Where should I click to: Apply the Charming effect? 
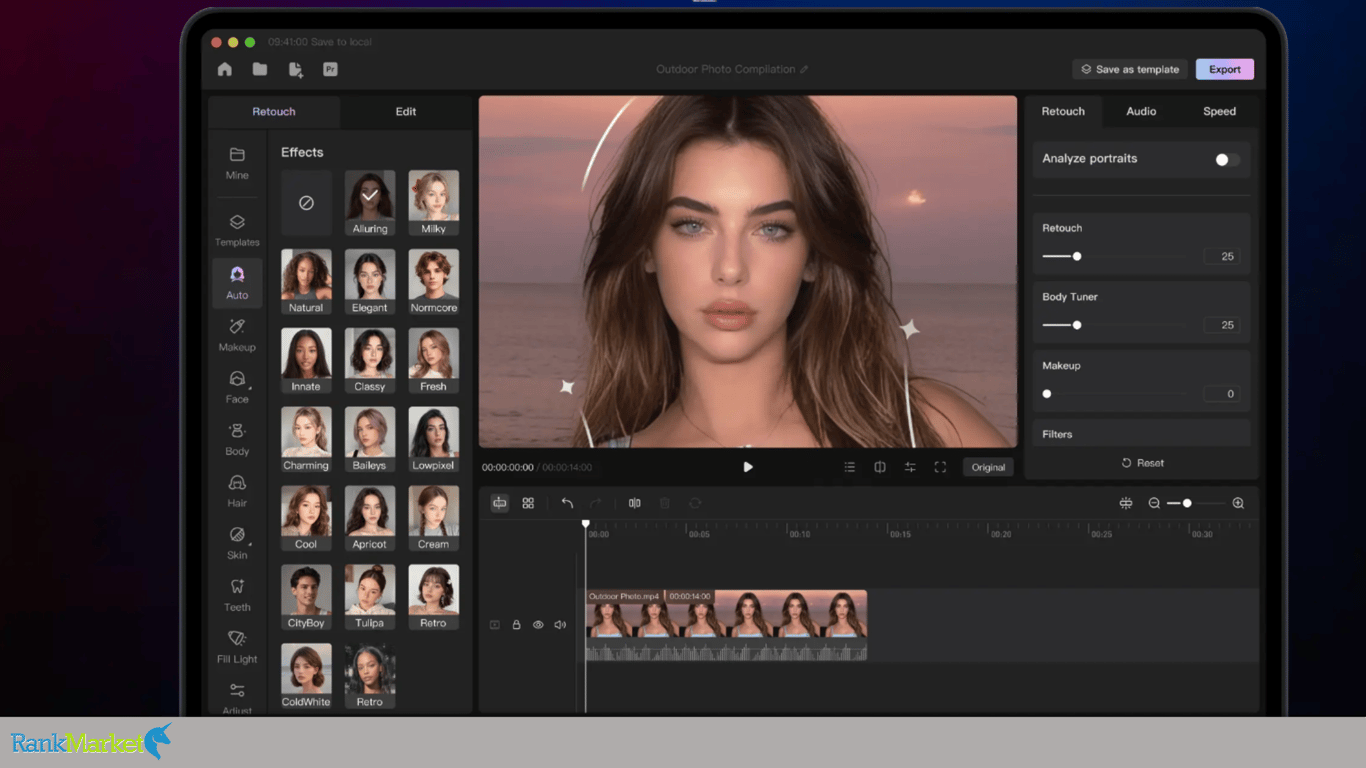pos(306,440)
